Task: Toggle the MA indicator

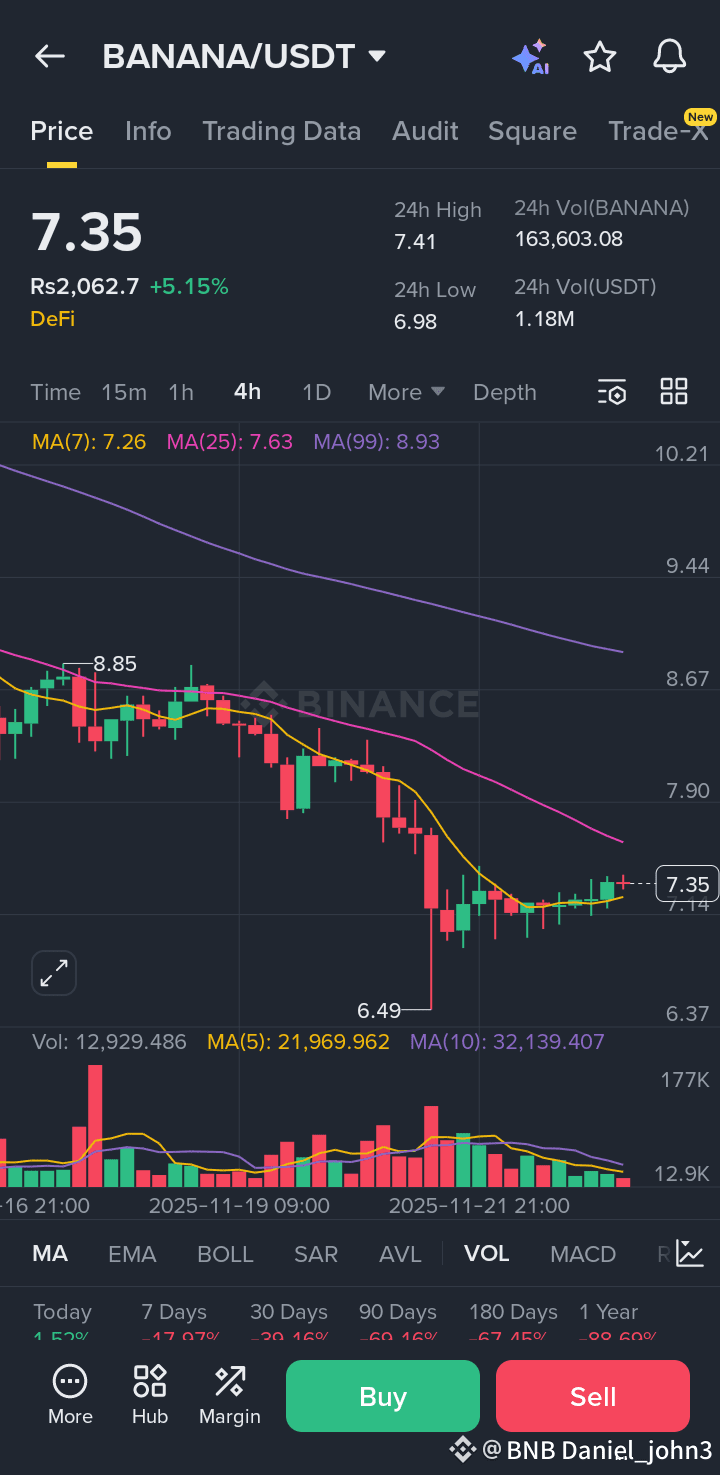Action: [x=50, y=1254]
